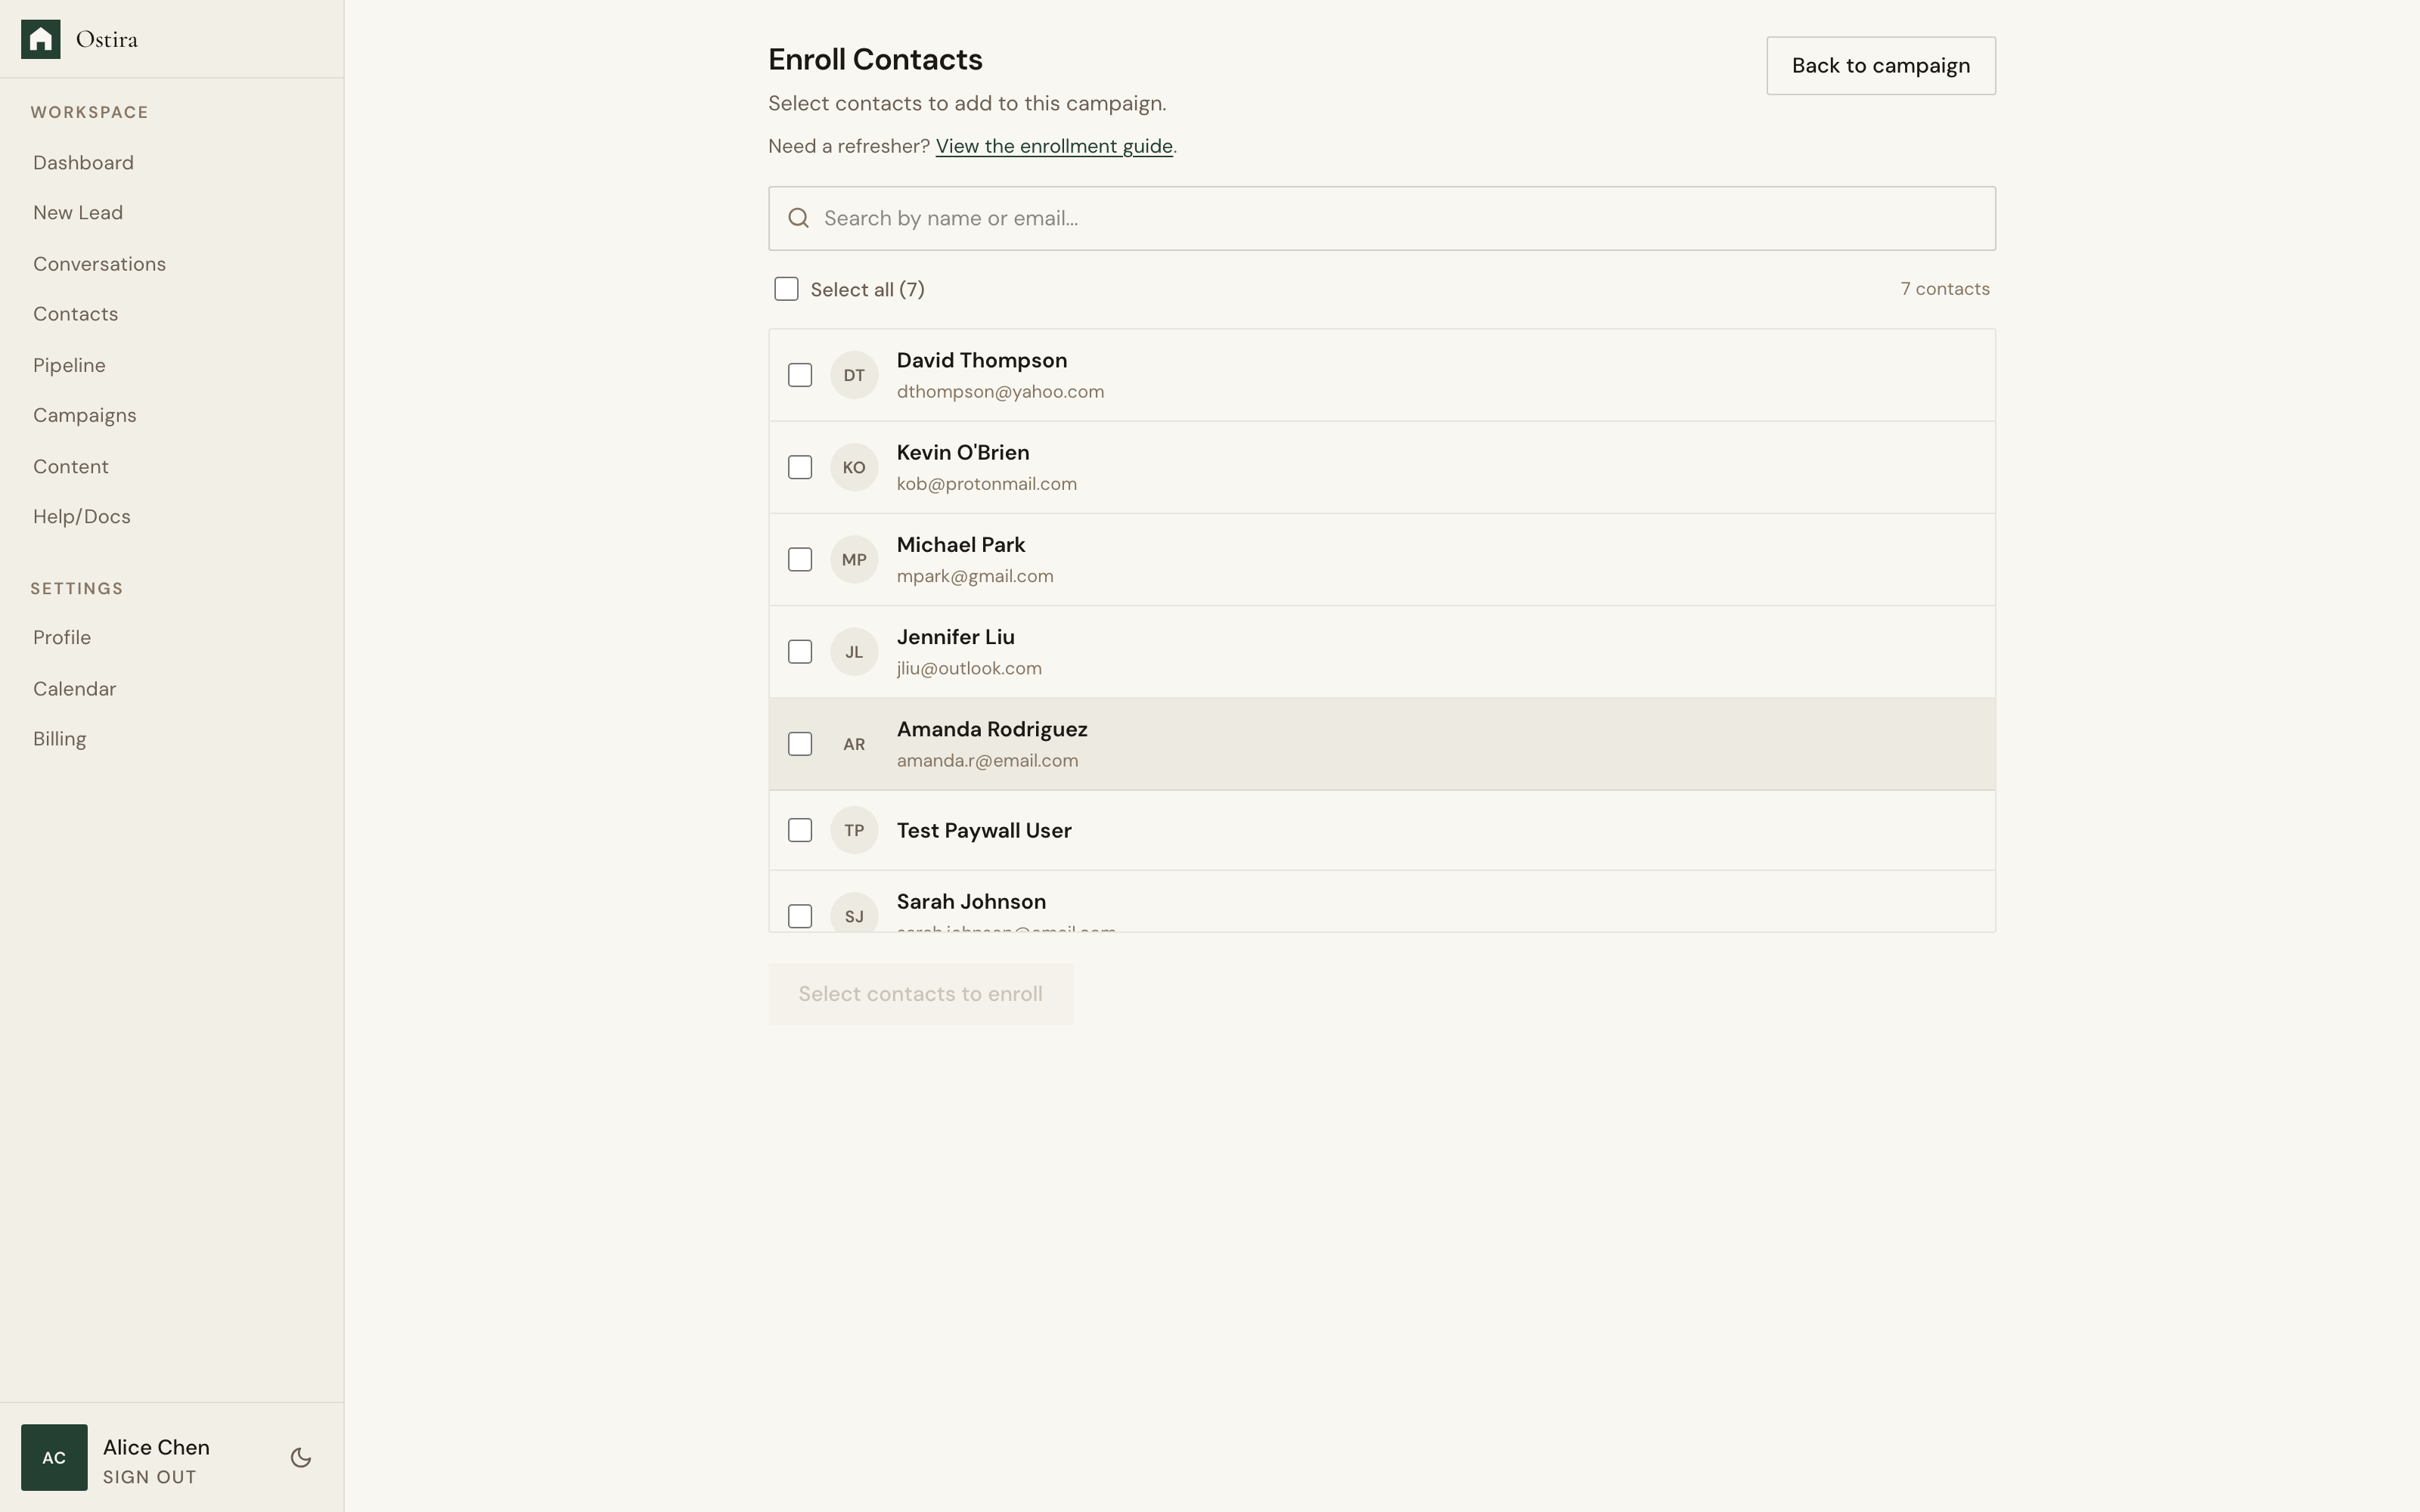Viewport: 2420px width, 1512px height.
Task: Click Select contacts to enroll
Action: pos(920,993)
